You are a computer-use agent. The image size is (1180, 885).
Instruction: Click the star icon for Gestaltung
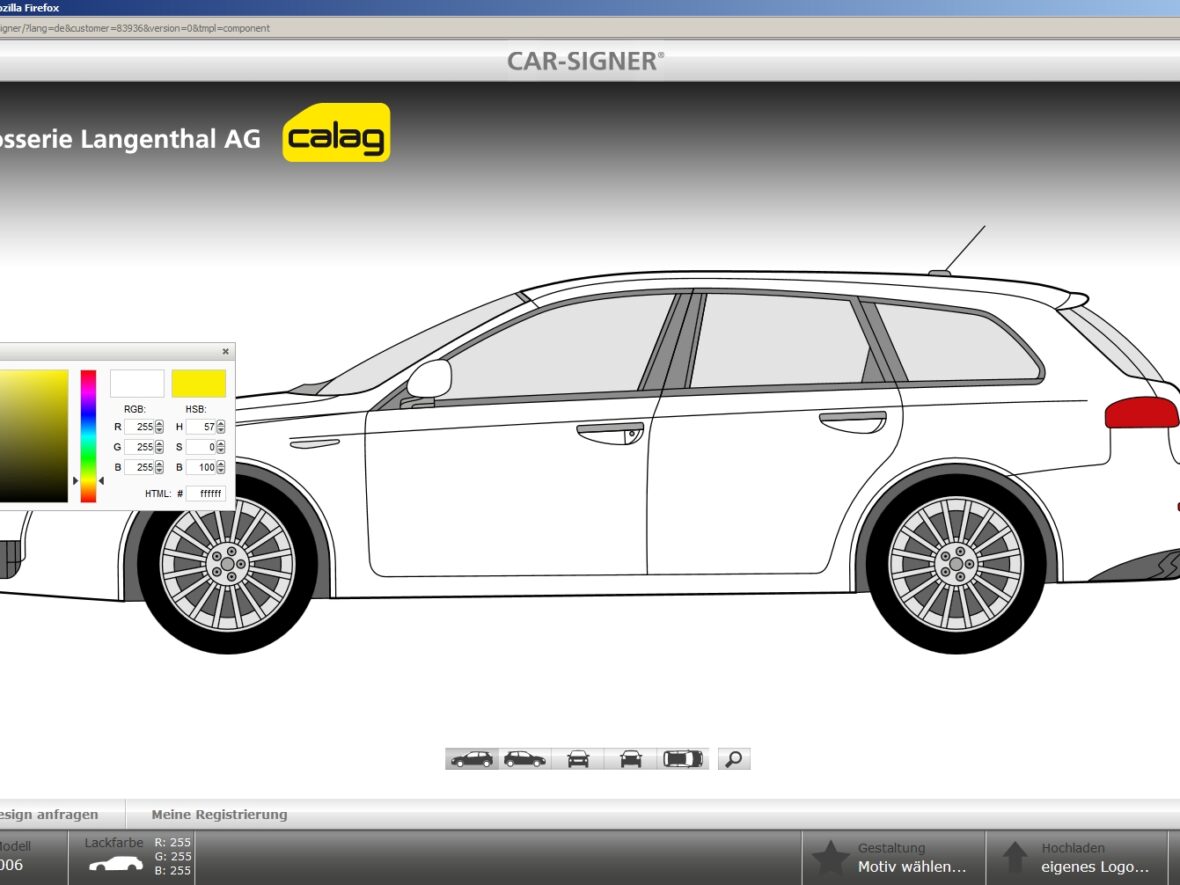[x=830, y=858]
